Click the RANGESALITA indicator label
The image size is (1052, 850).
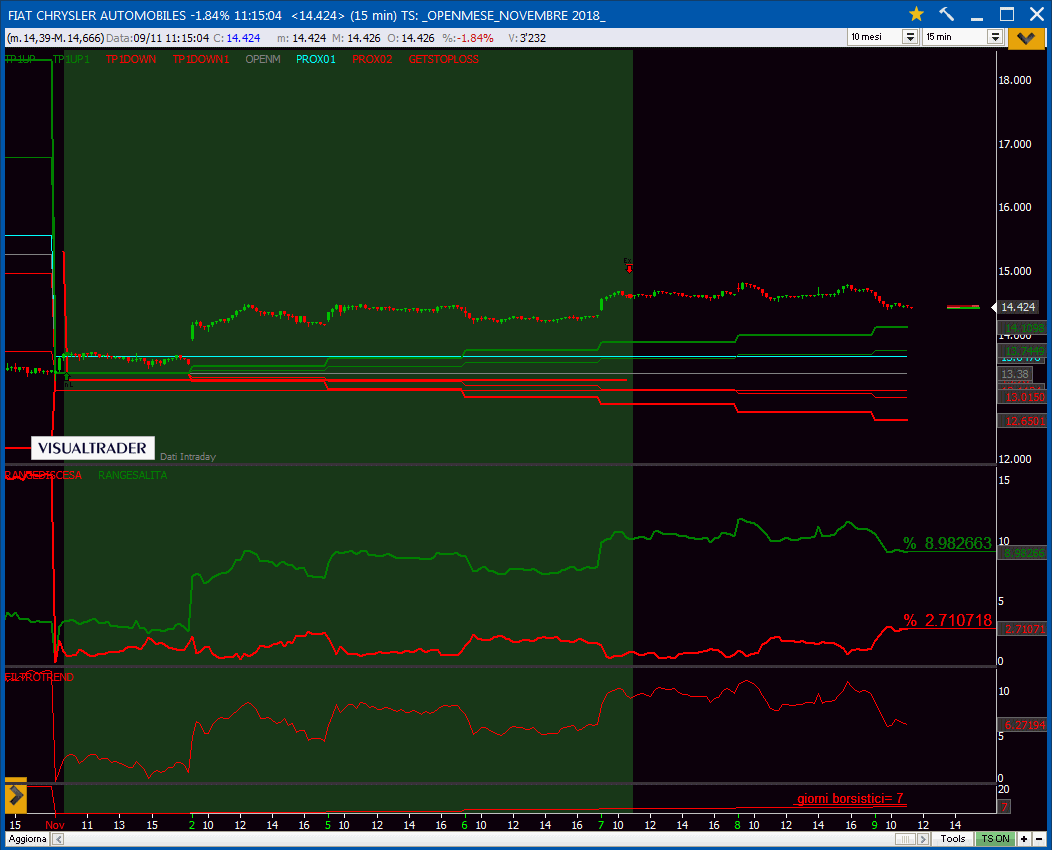[x=133, y=475]
